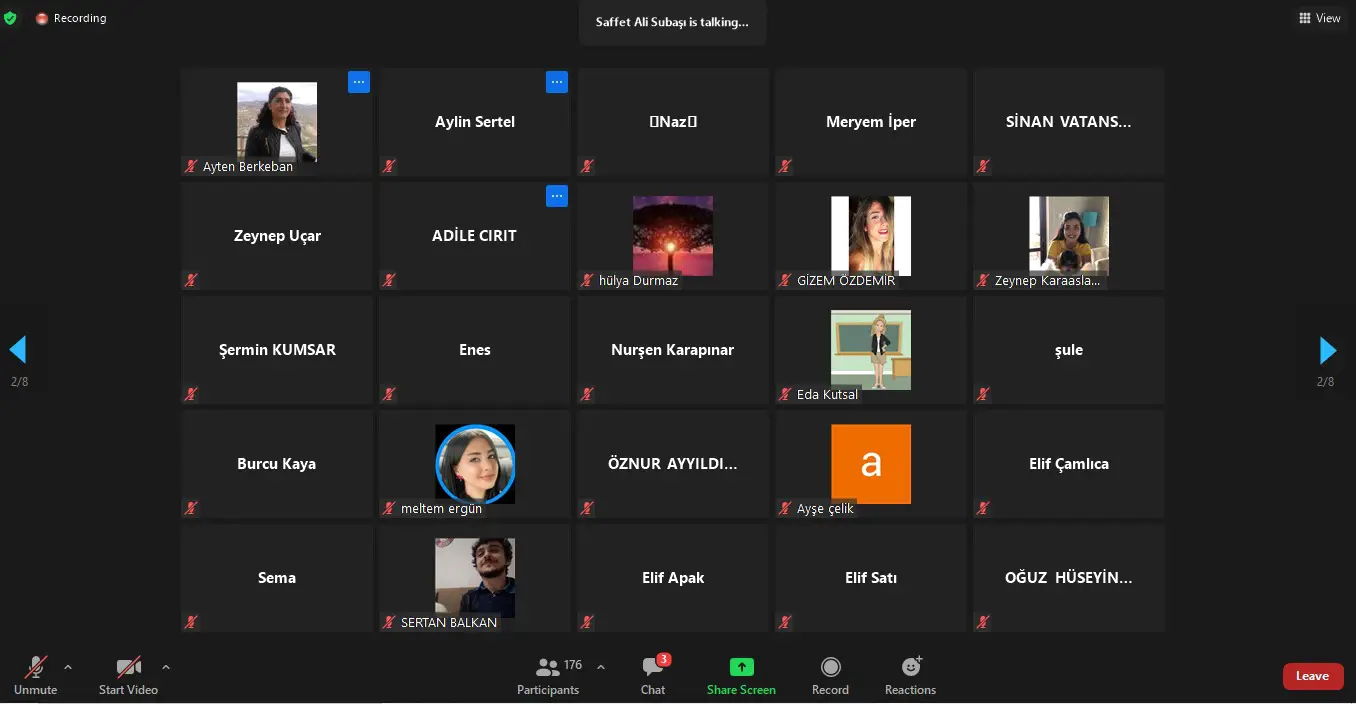Click the green encryption shield icon
Image resolution: width=1356 pixels, height=704 pixels.
pos(10,18)
